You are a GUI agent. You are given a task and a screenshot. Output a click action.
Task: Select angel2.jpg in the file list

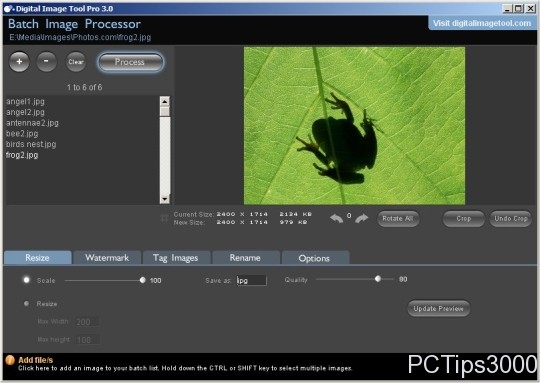coord(25,112)
